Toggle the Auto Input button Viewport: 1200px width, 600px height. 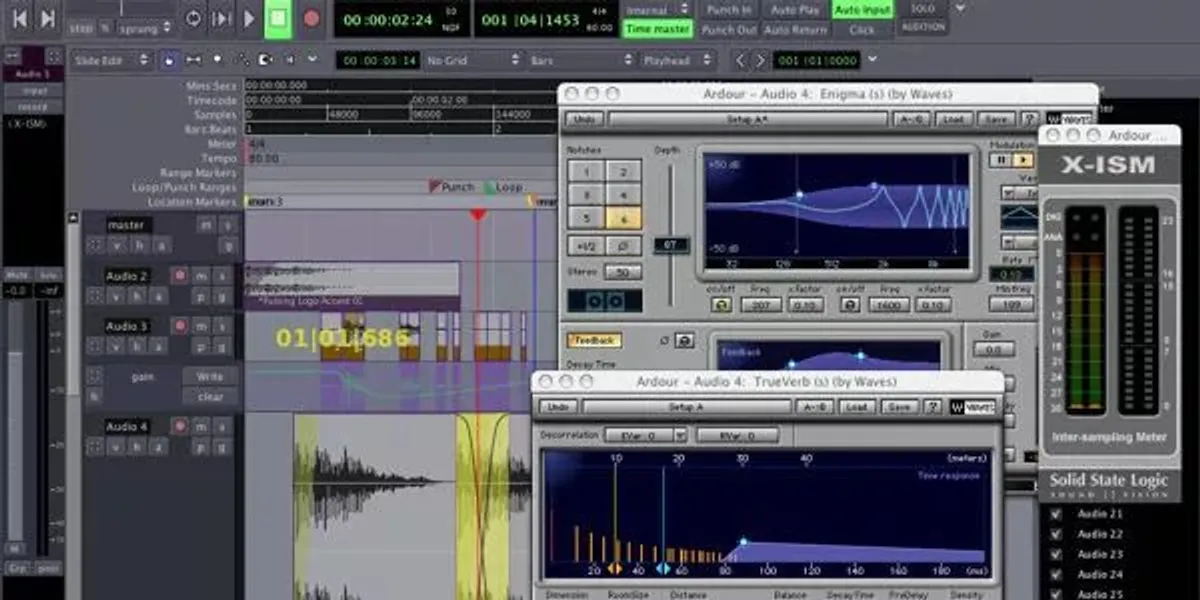(x=864, y=10)
